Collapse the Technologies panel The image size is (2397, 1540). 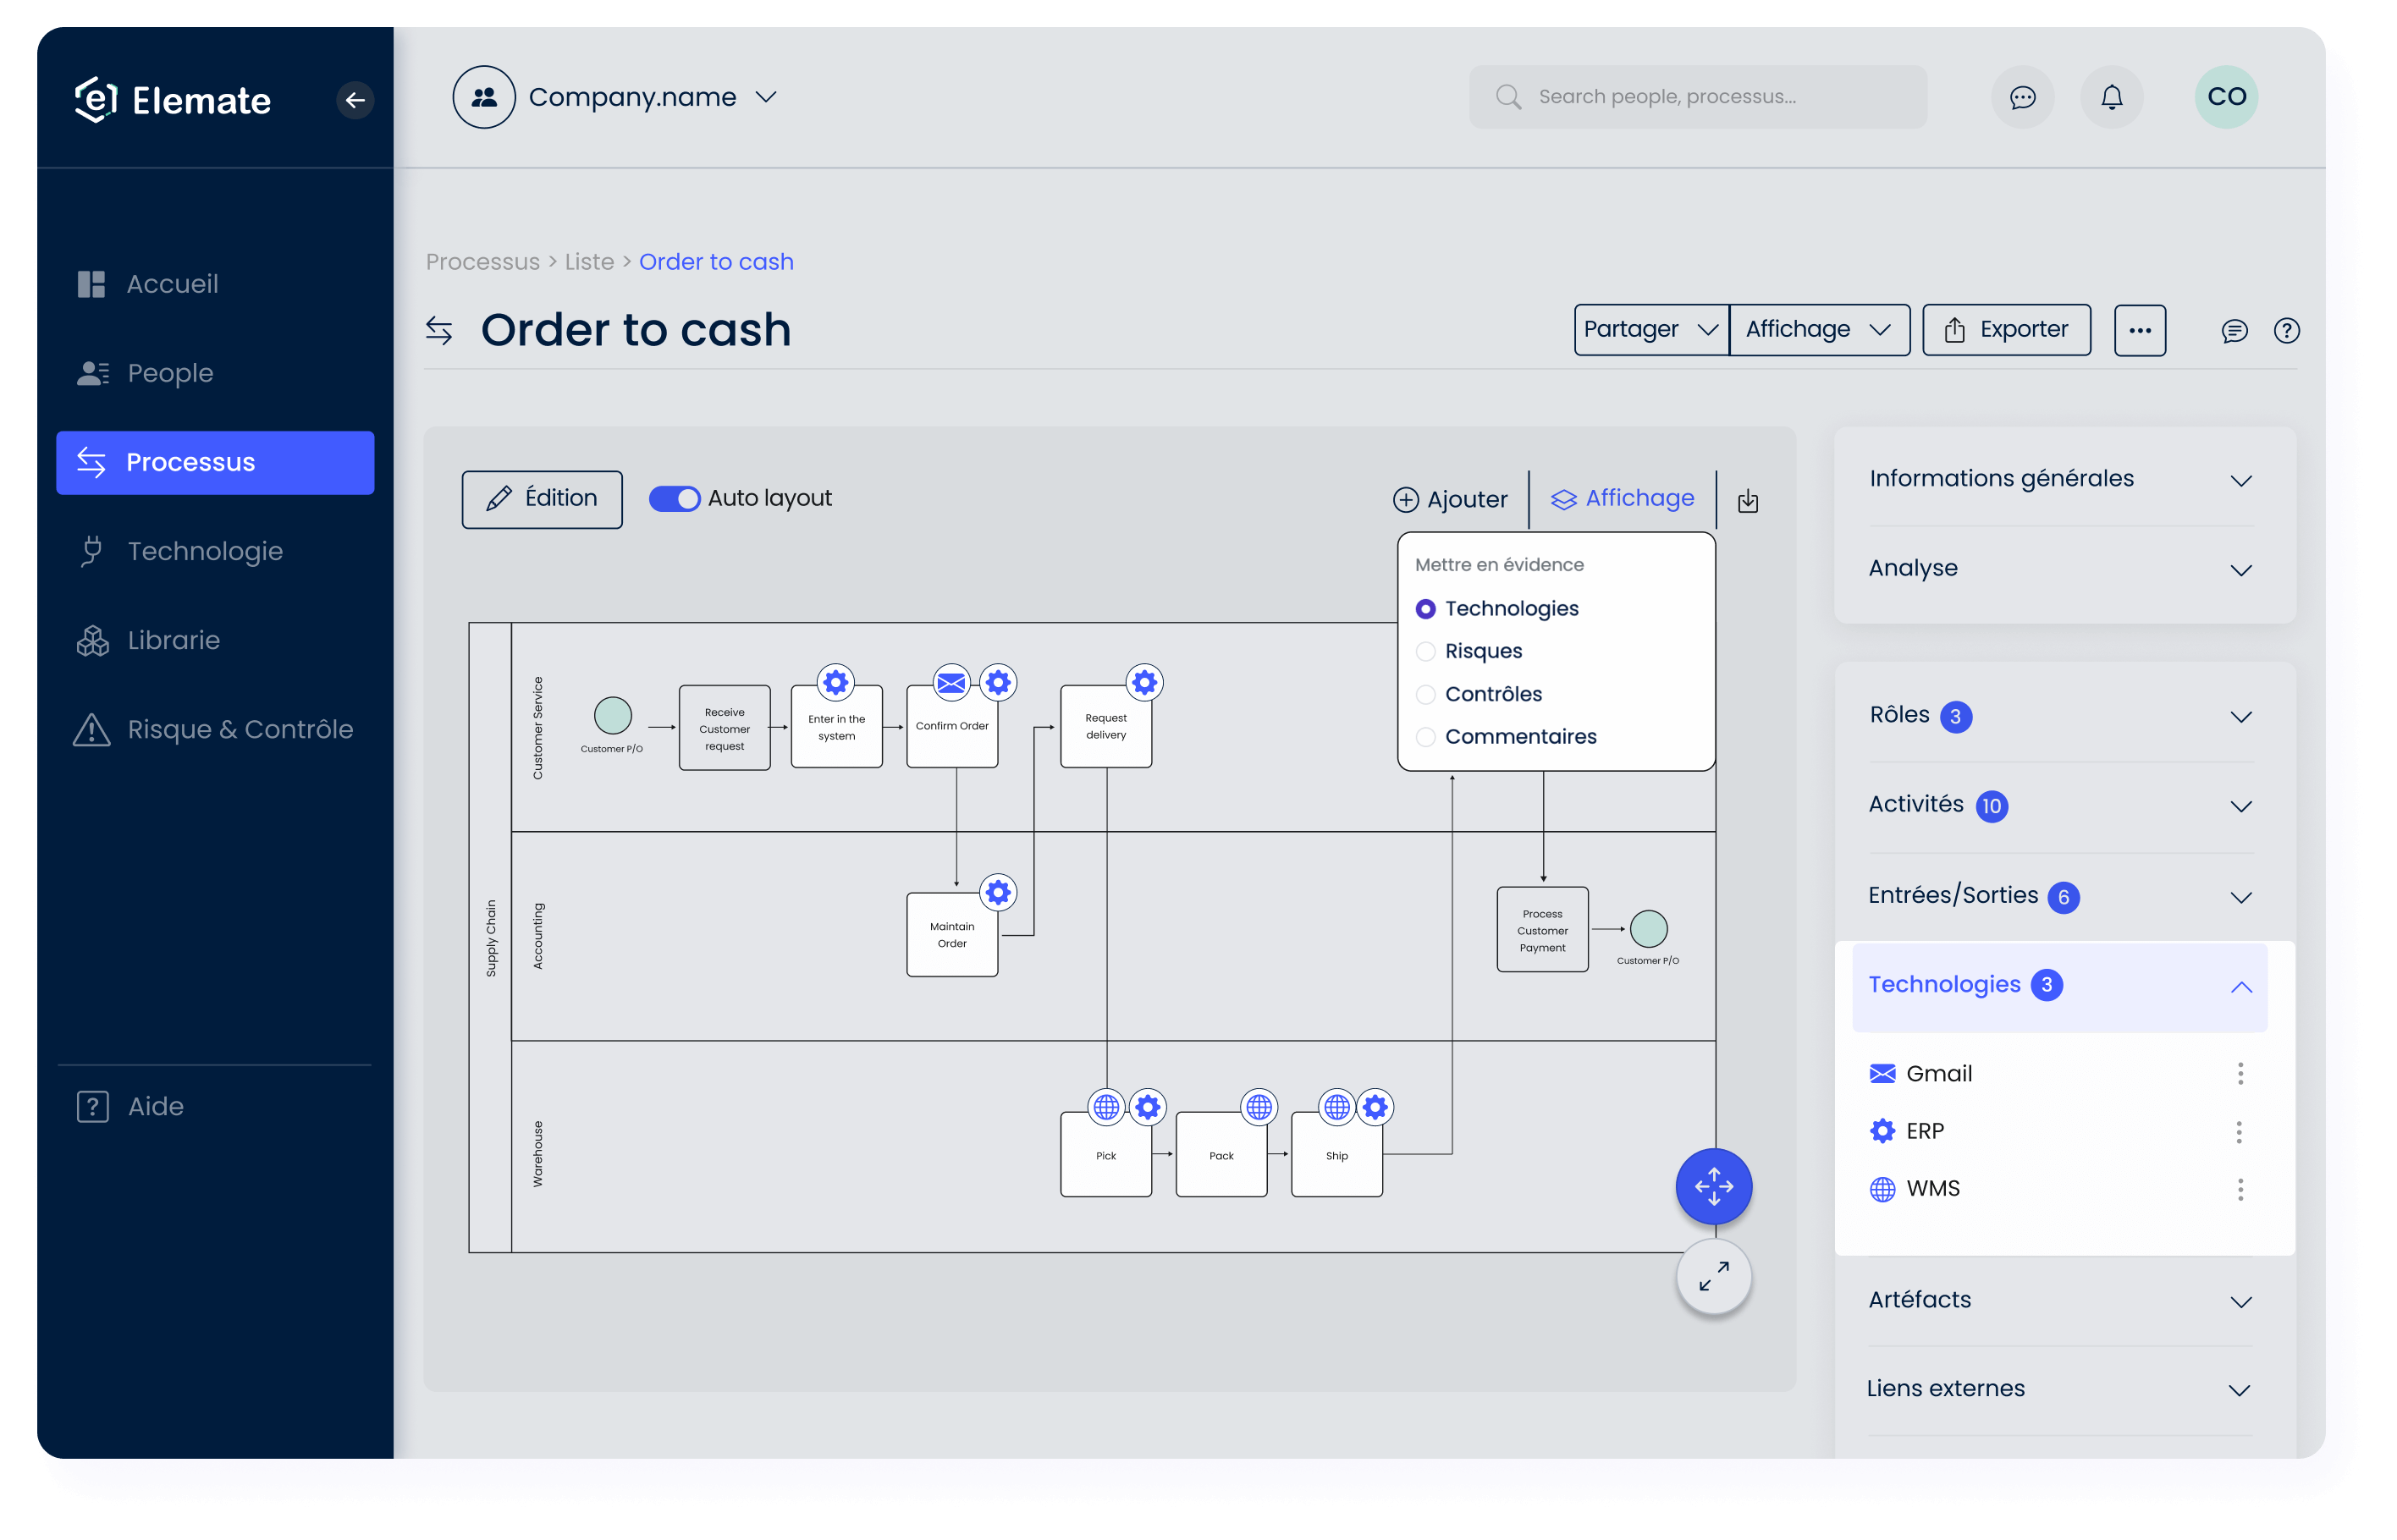2241,983
